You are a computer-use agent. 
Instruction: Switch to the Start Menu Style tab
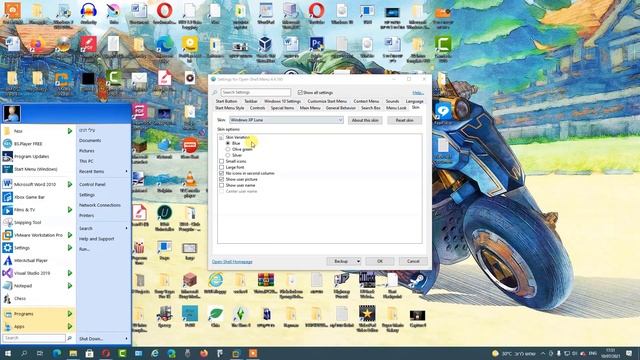pos(229,108)
